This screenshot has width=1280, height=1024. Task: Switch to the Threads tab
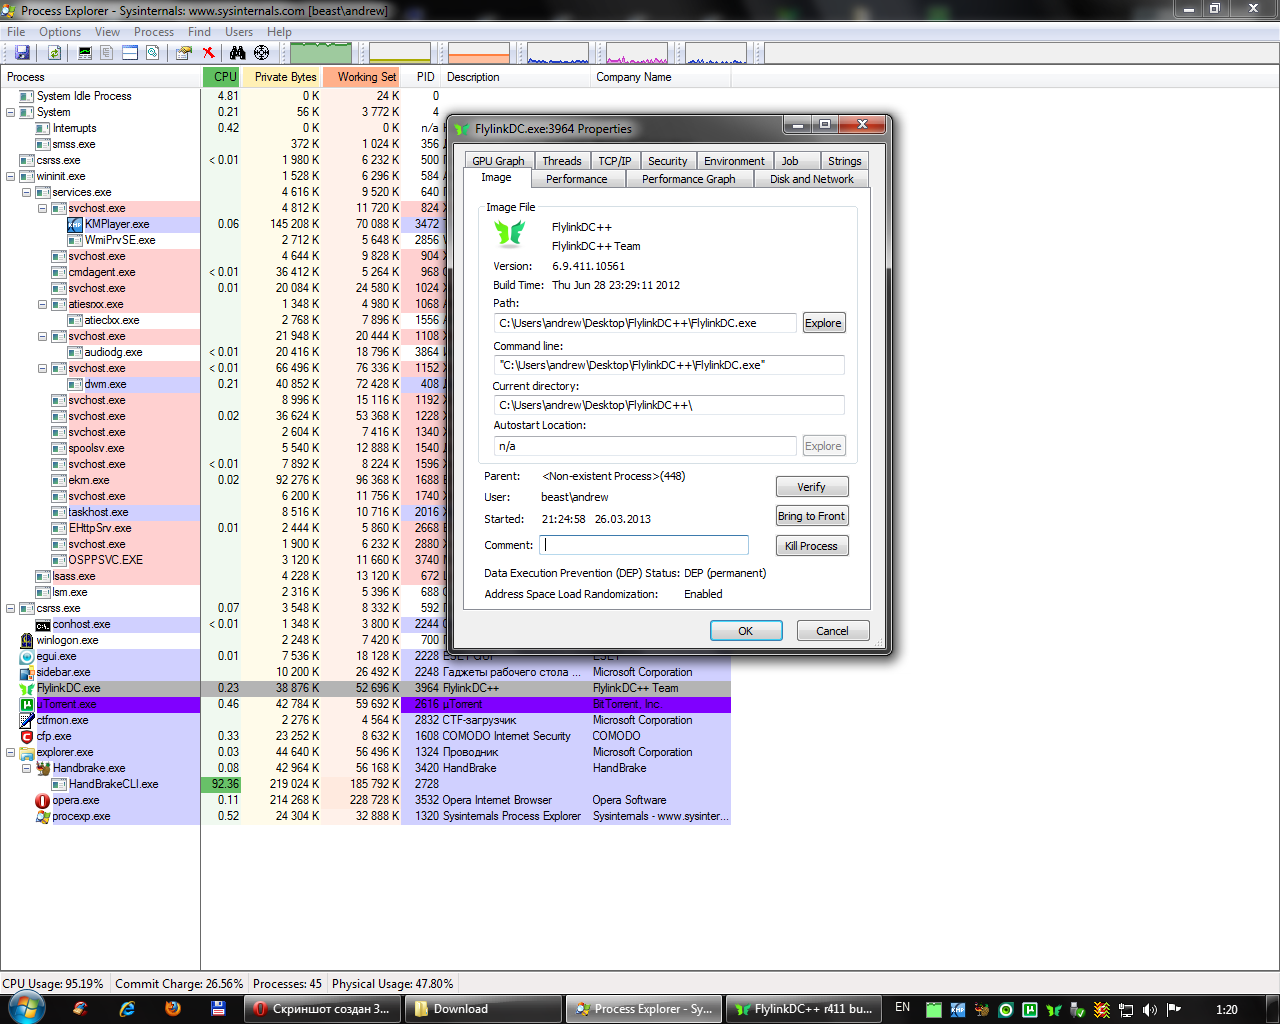tap(561, 161)
